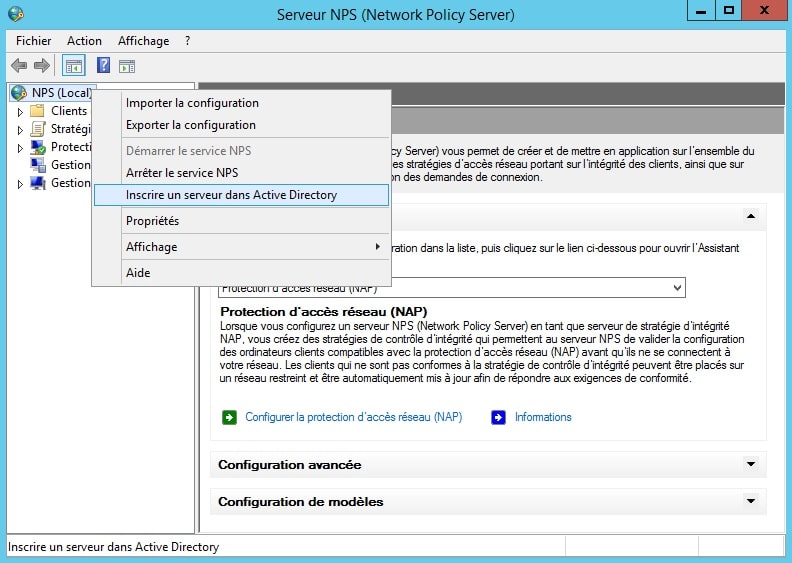Click Protection d'accès réseau (NAP) bold heading
Image resolution: width=792 pixels, height=563 pixels.
(324, 312)
